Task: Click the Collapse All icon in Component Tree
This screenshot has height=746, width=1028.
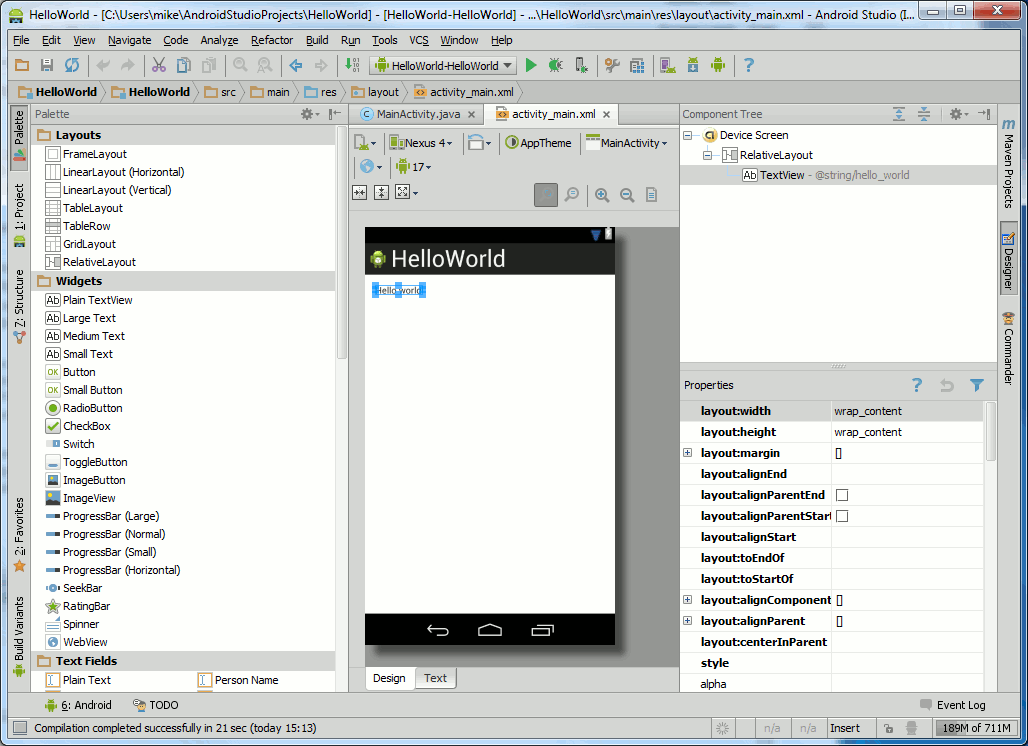Action: click(x=924, y=114)
